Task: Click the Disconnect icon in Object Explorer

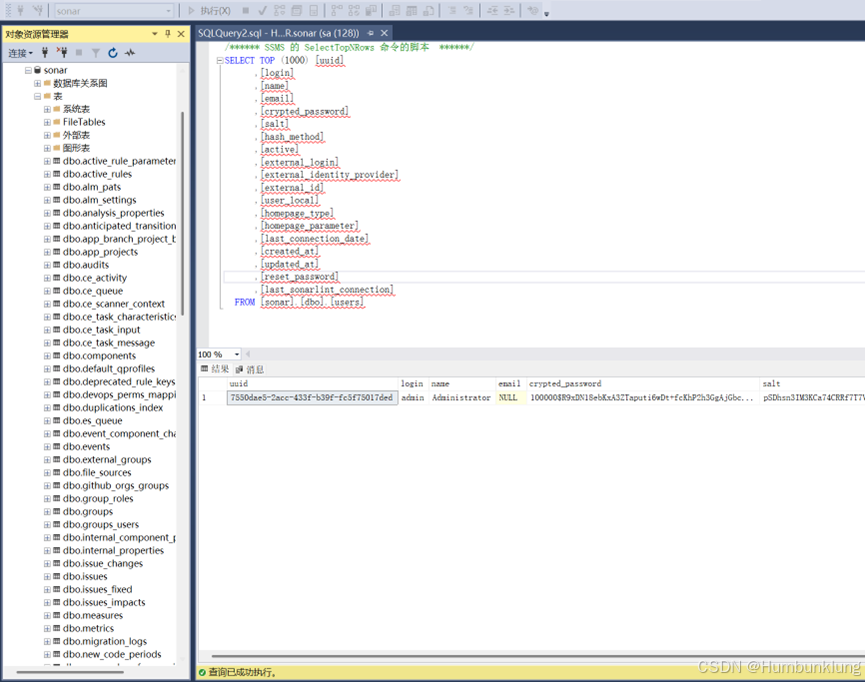Action: pos(62,52)
